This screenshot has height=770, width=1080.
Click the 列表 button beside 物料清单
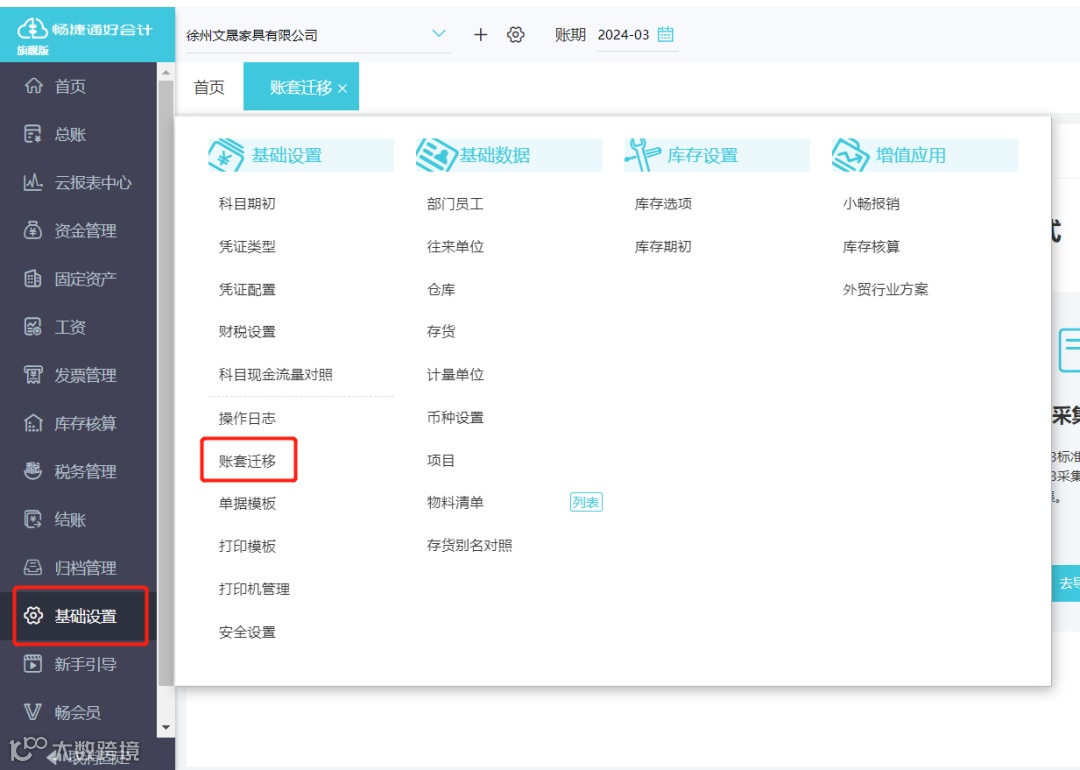(x=586, y=503)
